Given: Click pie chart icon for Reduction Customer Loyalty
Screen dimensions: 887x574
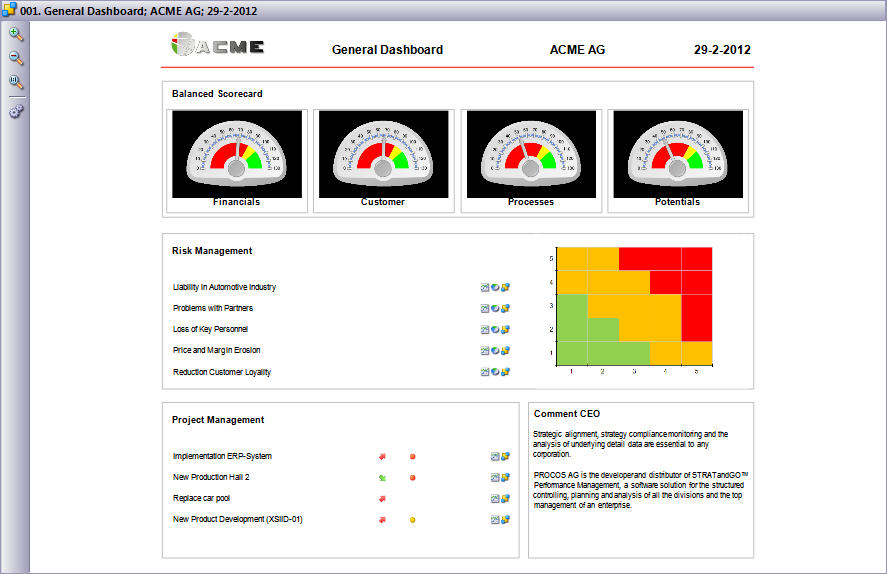Looking at the screenshot, I should 495,372.
